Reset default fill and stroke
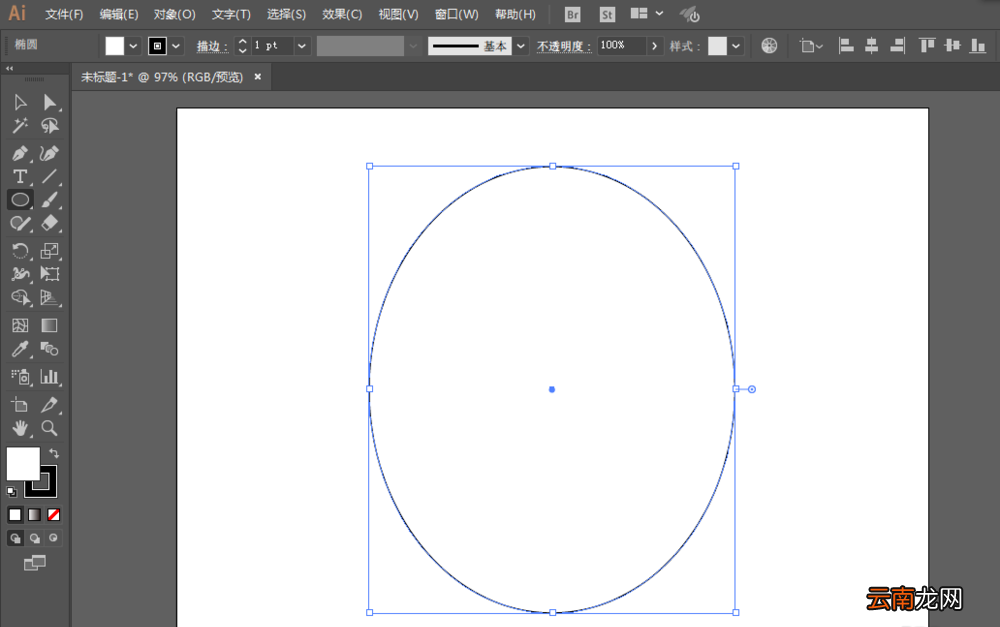Screen dimensions: 1000x627 point(11,491)
